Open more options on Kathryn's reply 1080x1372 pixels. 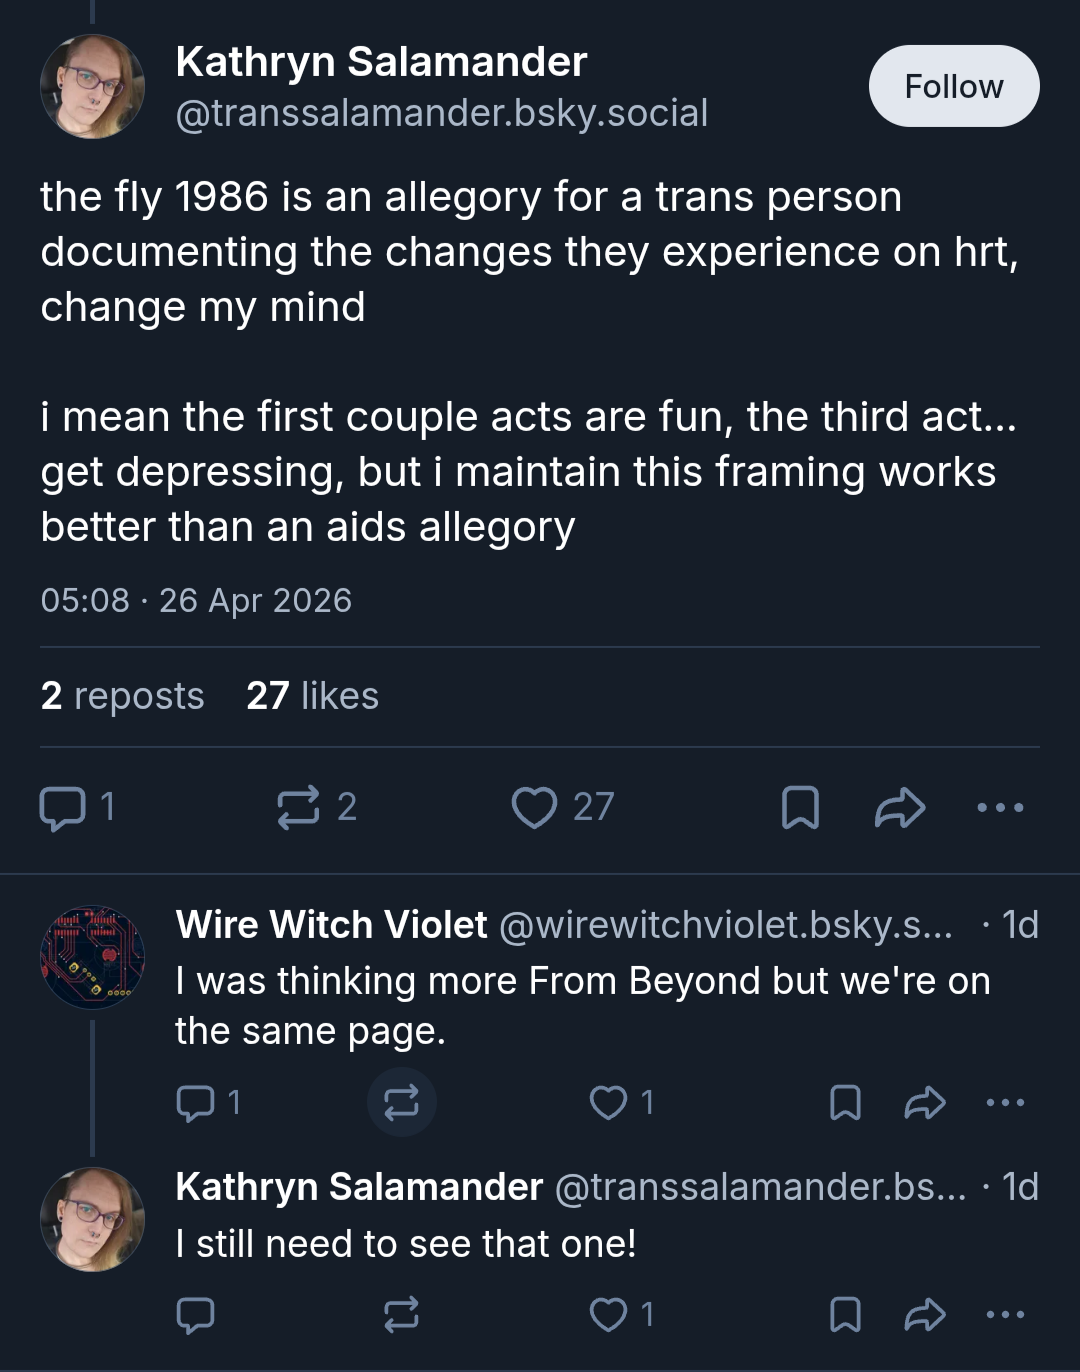tap(1005, 1315)
